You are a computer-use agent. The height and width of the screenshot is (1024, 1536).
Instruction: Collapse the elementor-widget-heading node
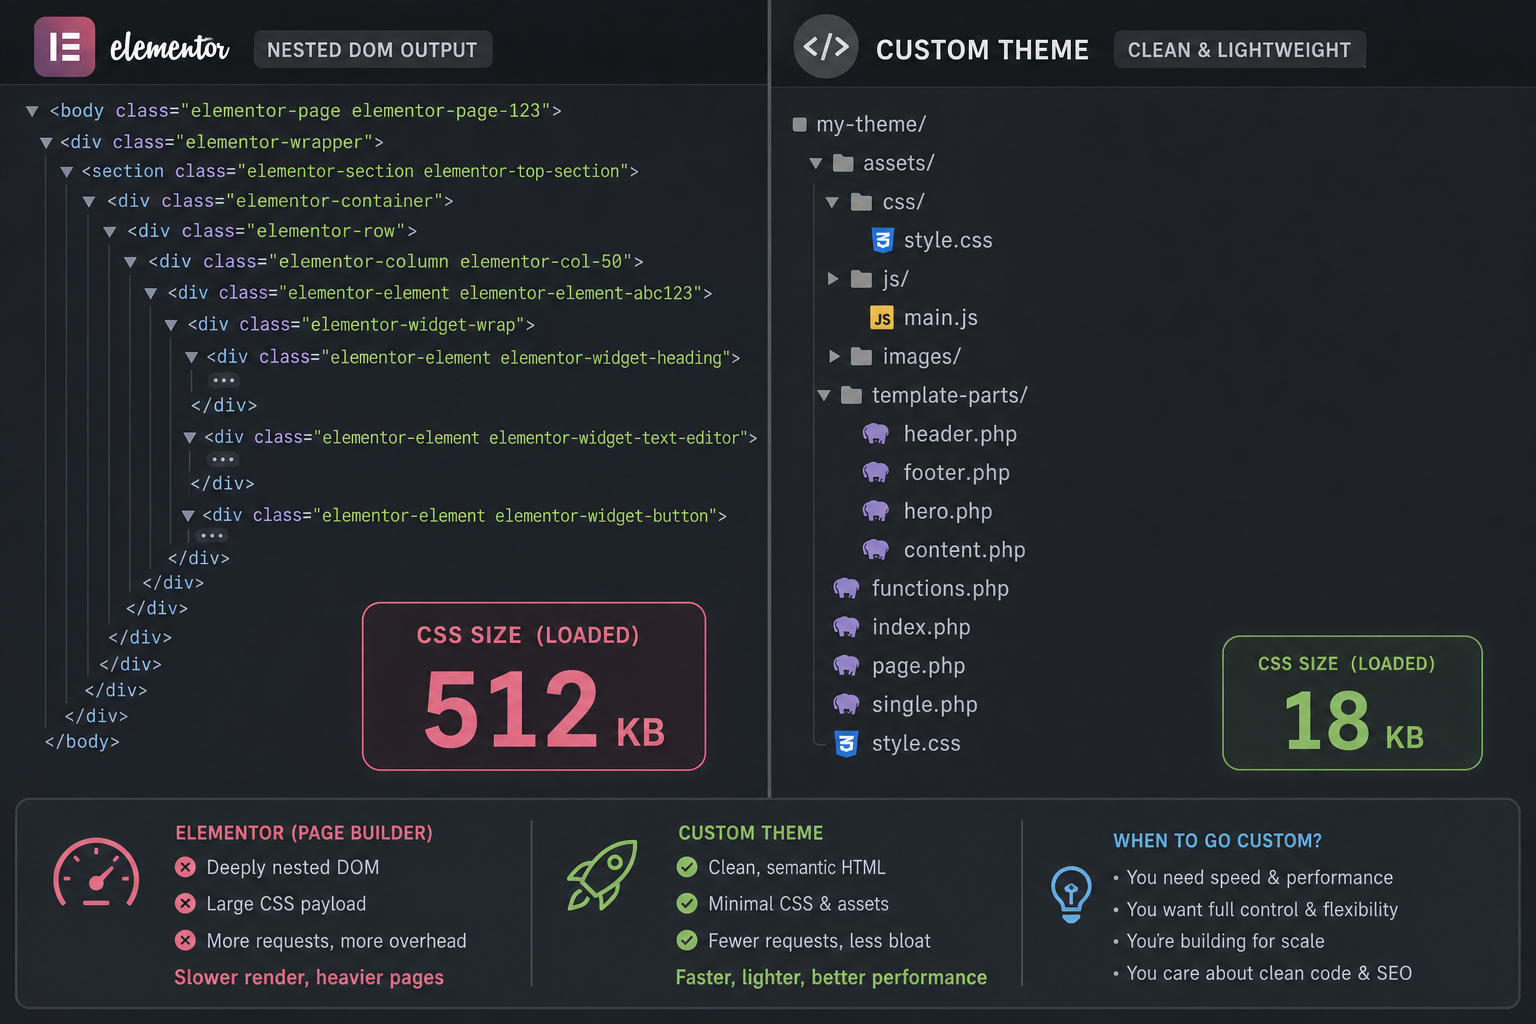191,357
